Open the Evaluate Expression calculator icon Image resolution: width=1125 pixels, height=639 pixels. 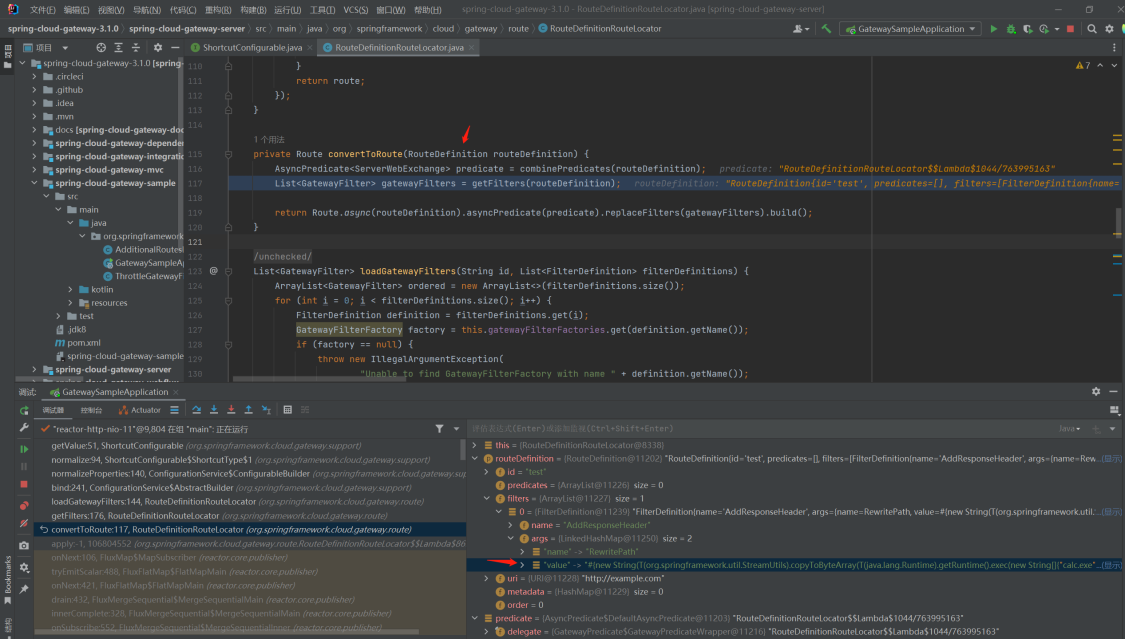tap(288, 410)
